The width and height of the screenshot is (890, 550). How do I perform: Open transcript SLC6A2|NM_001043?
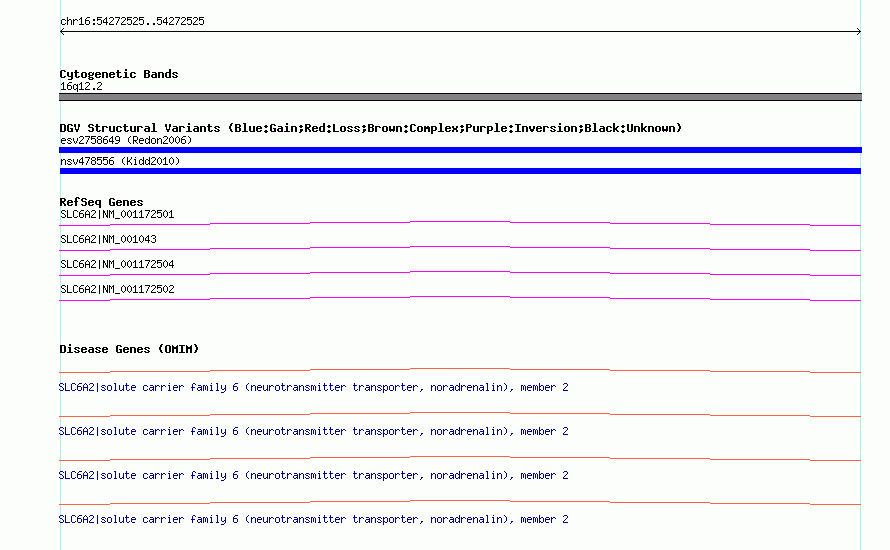click(108, 240)
